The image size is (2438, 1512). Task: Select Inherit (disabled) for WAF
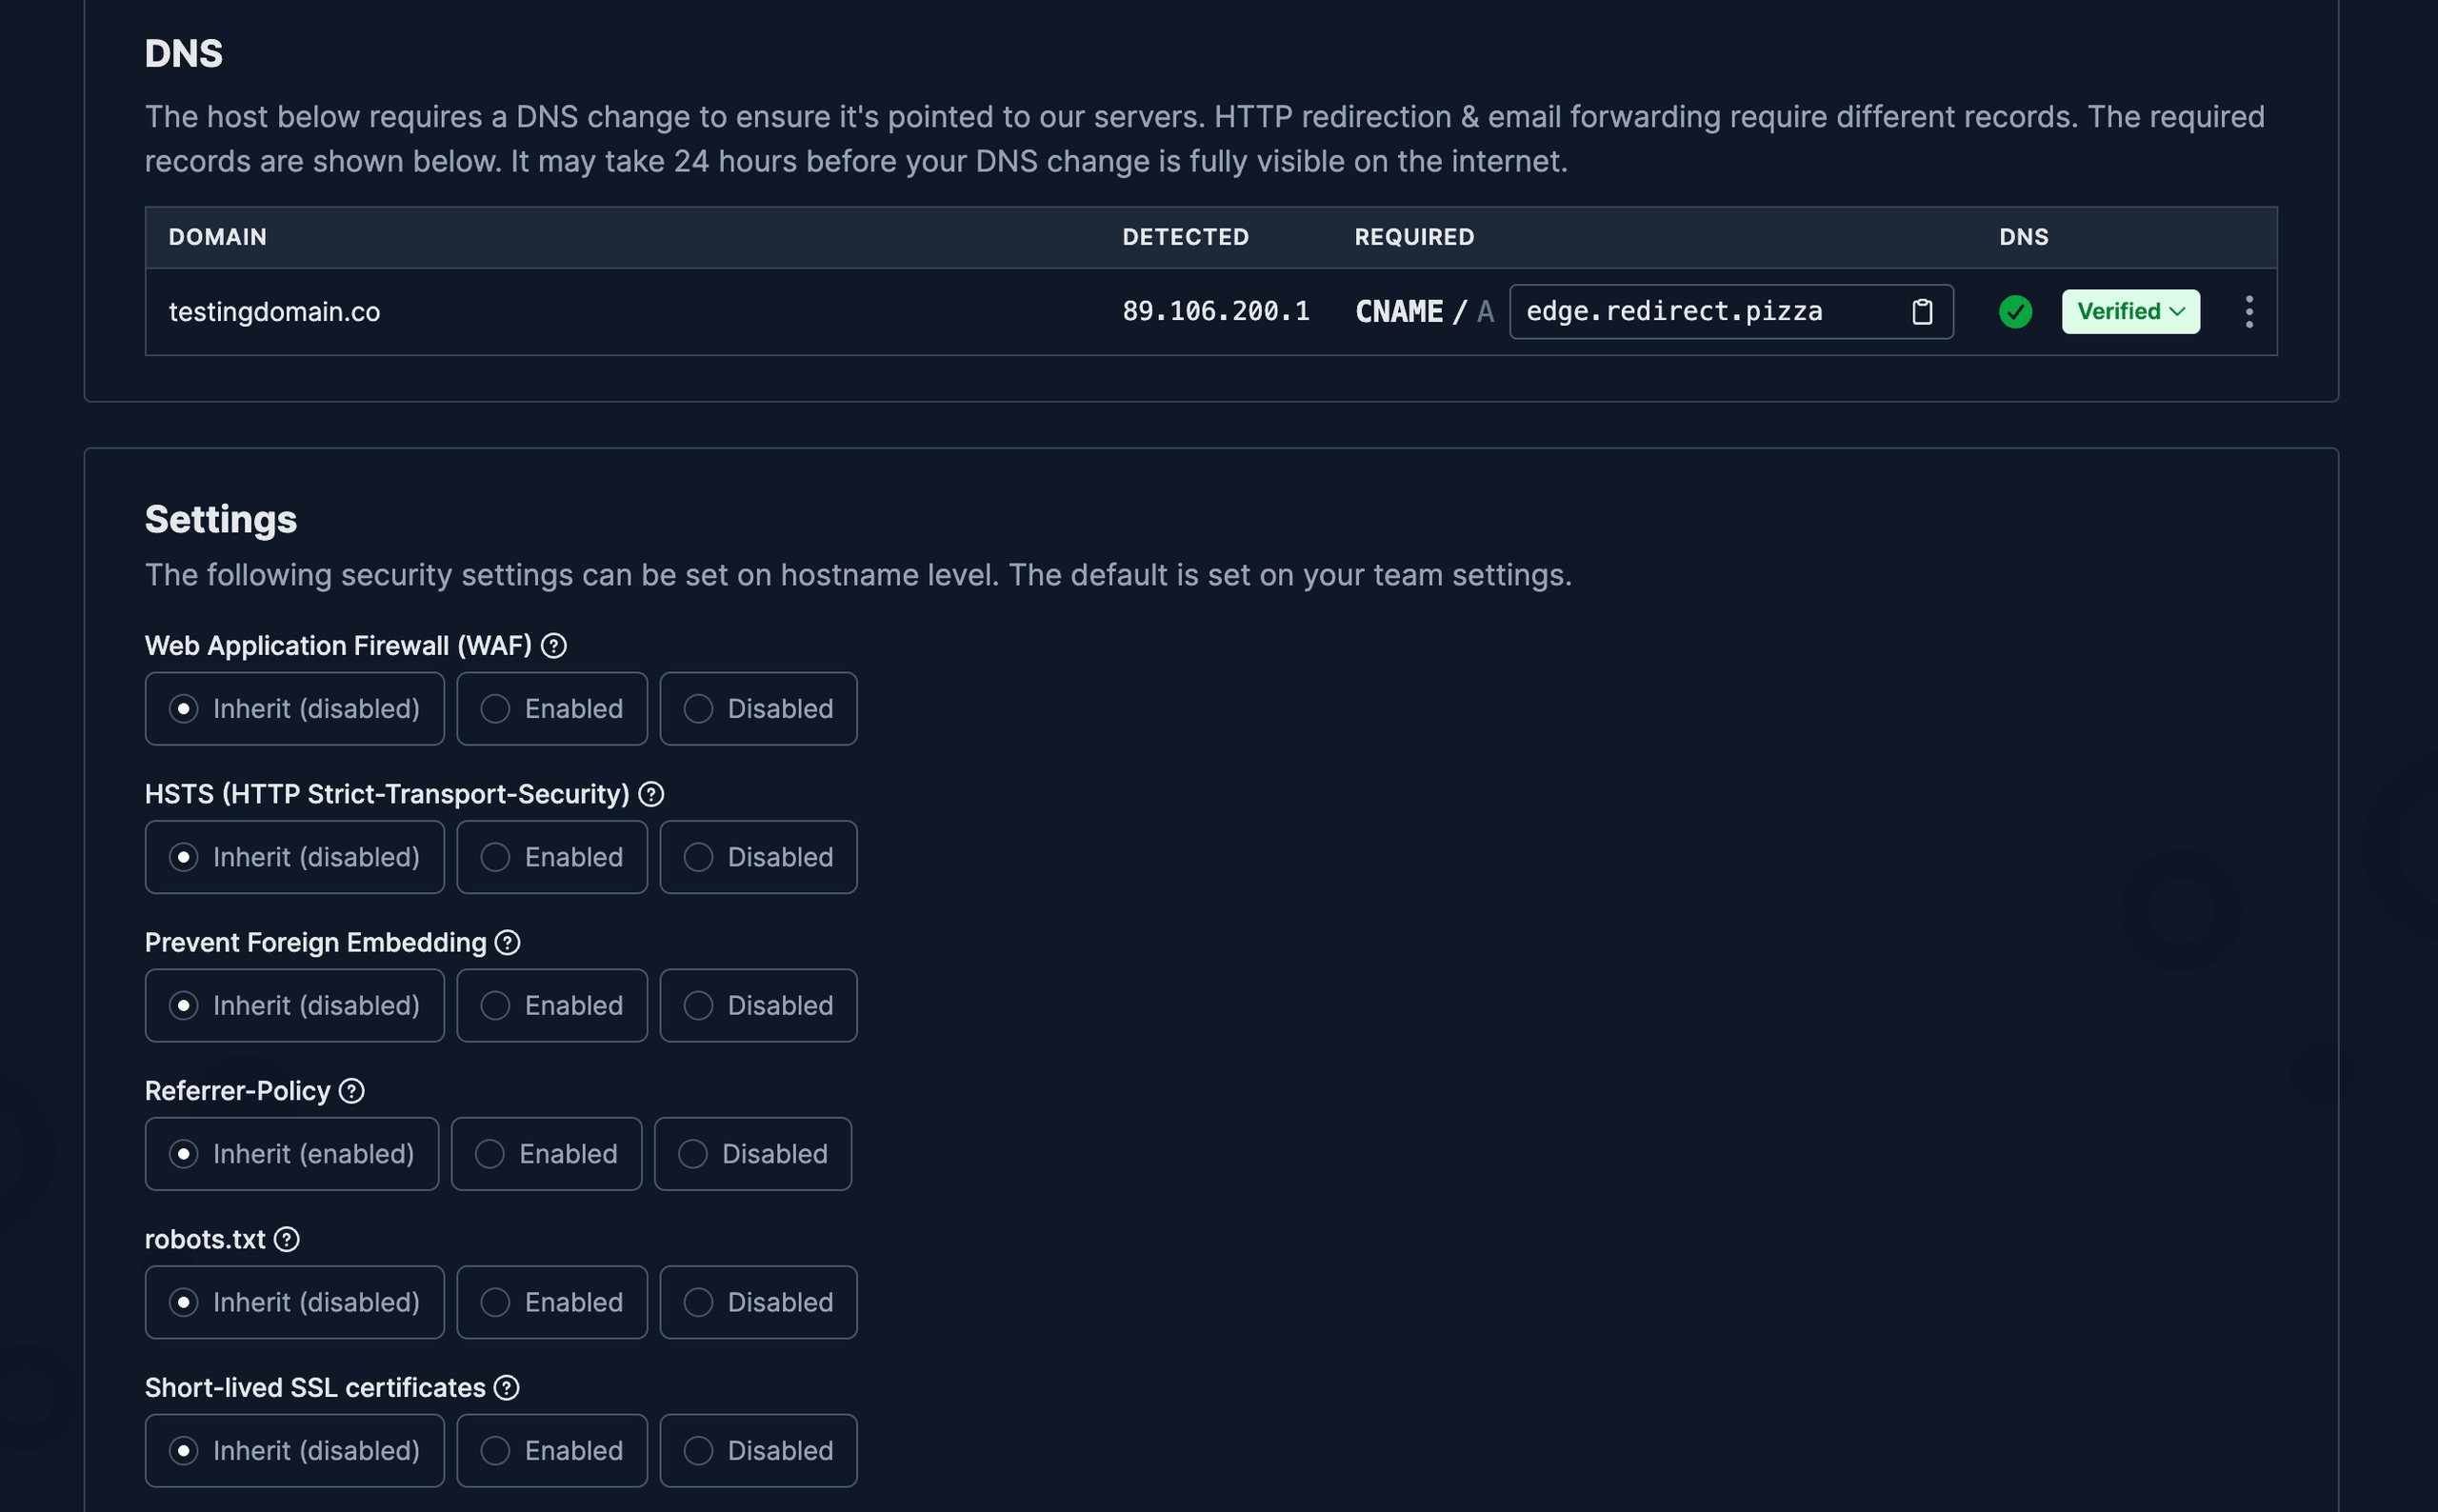click(x=294, y=709)
